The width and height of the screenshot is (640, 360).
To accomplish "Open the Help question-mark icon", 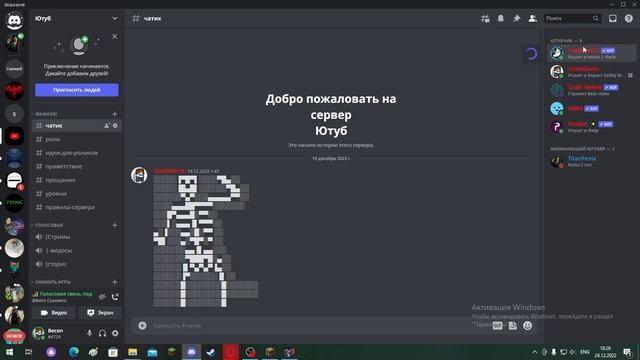I will (x=629, y=18).
